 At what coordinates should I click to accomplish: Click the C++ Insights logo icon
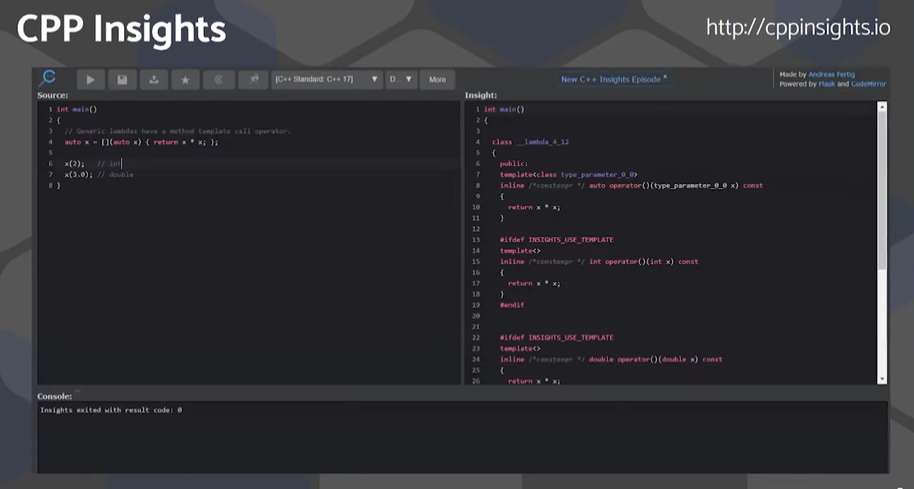coord(48,78)
